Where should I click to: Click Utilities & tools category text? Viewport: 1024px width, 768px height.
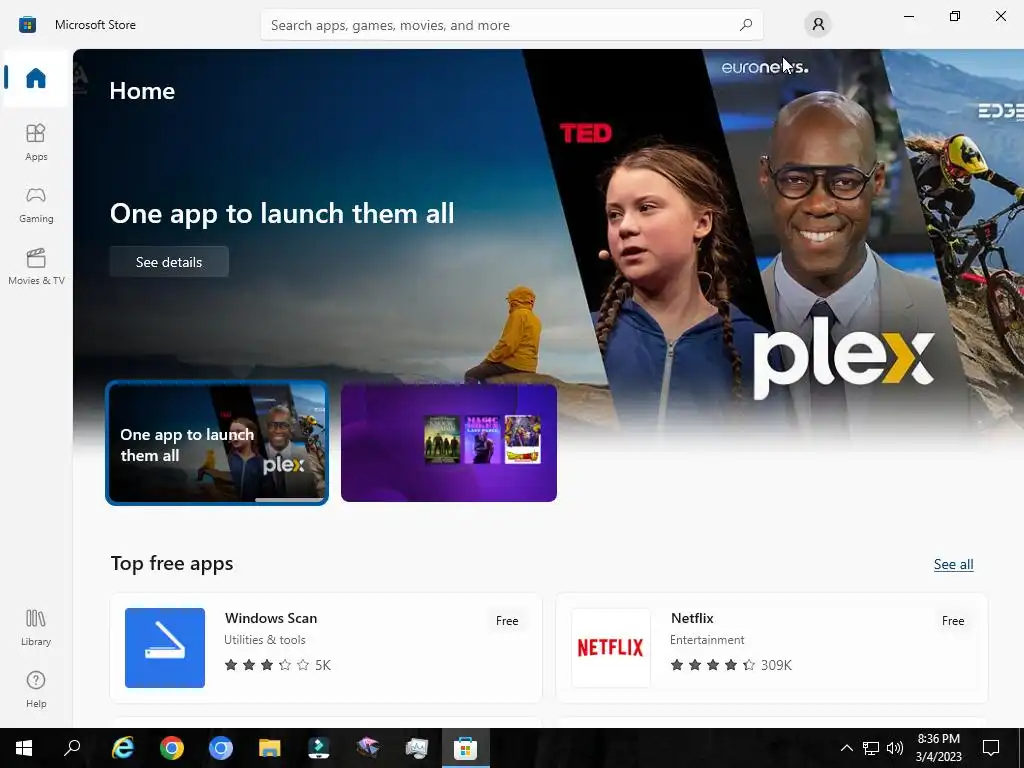pyautogui.click(x=264, y=640)
